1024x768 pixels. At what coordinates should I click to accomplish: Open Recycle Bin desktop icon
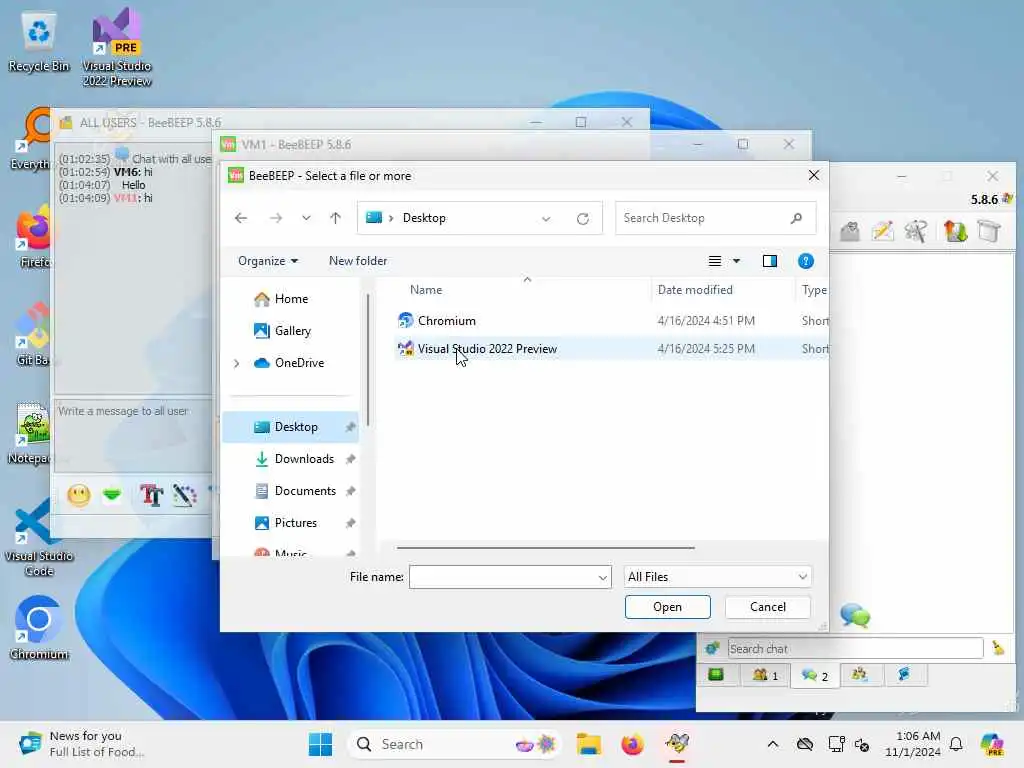click(x=39, y=42)
